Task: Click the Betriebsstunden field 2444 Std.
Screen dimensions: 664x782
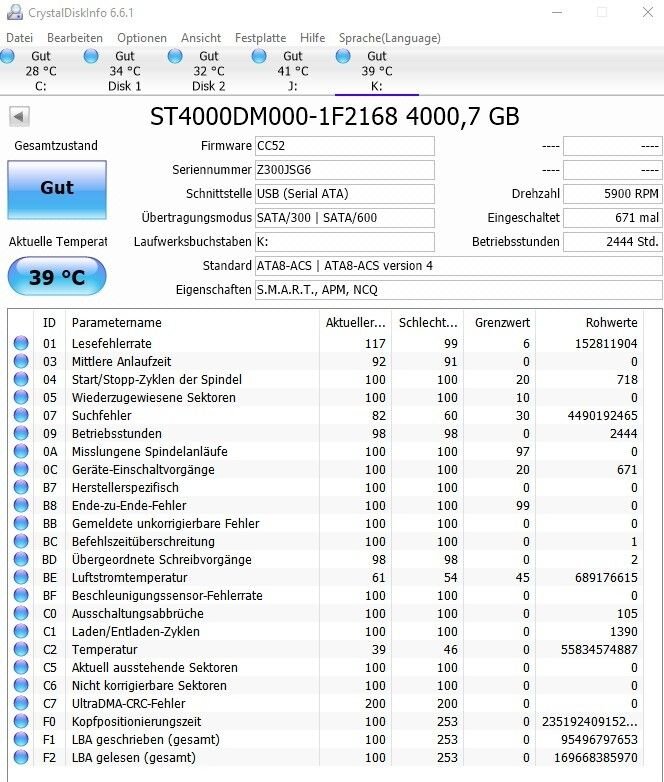Action: 613,242
